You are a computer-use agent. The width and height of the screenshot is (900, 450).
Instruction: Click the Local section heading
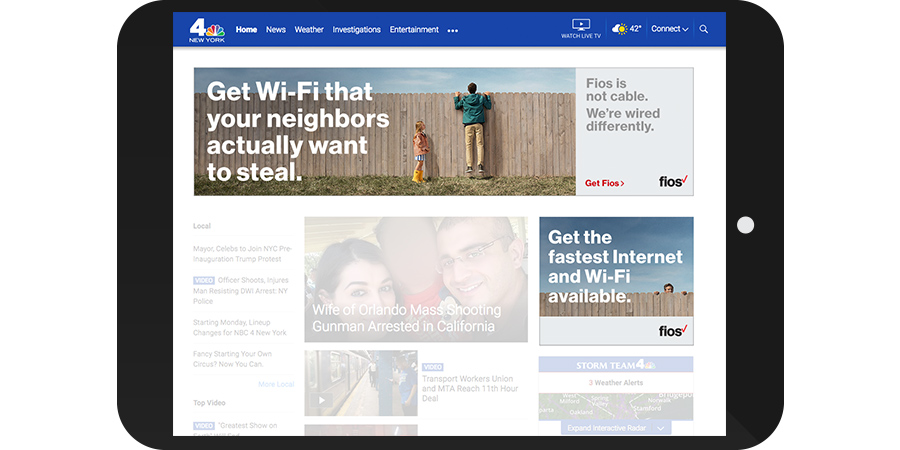click(202, 226)
